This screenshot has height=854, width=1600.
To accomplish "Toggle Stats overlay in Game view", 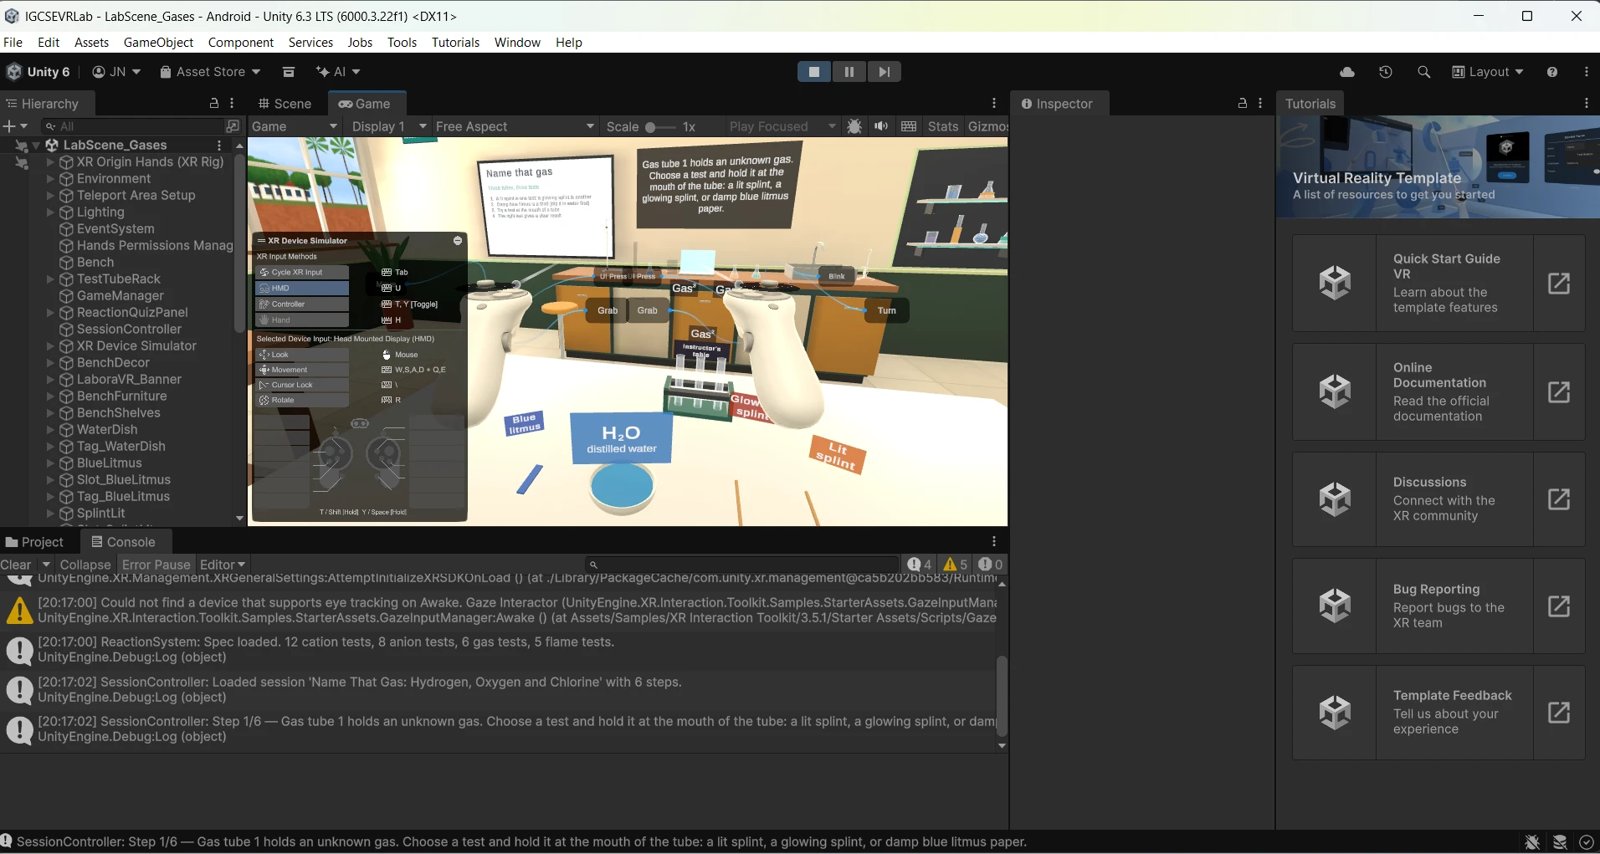I will point(942,126).
